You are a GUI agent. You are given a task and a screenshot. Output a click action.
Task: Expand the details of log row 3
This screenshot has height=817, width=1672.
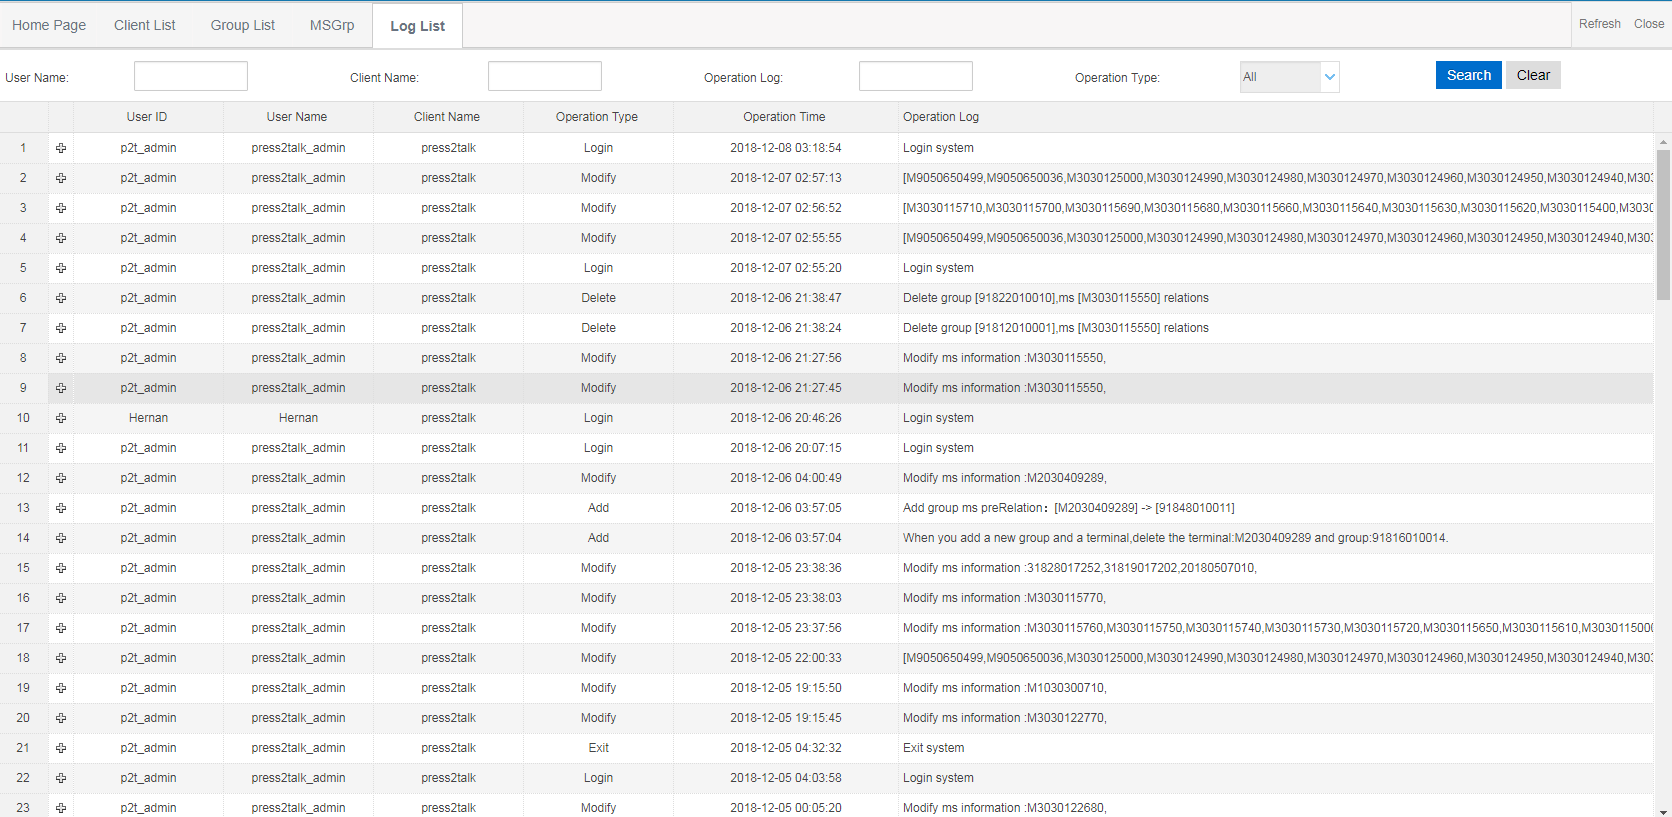[x=61, y=208]
